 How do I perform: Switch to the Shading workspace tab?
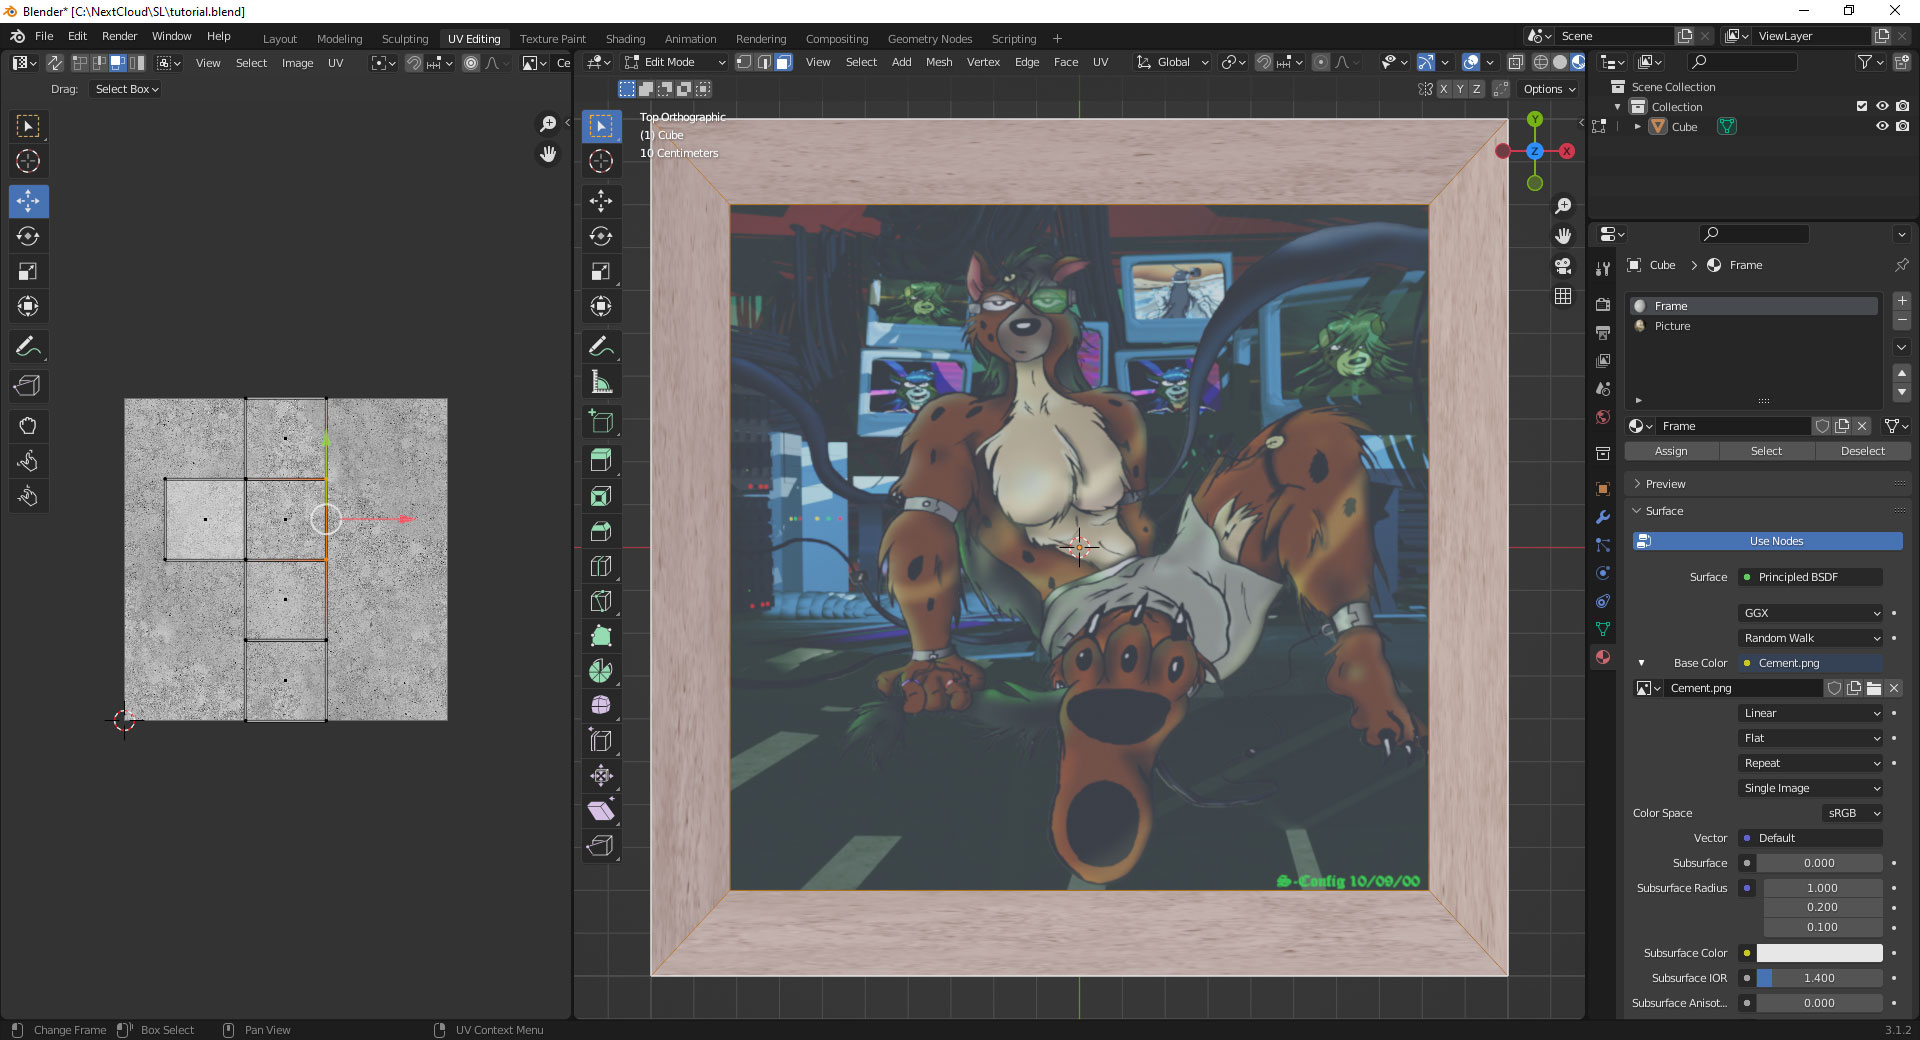pos(625,39)
